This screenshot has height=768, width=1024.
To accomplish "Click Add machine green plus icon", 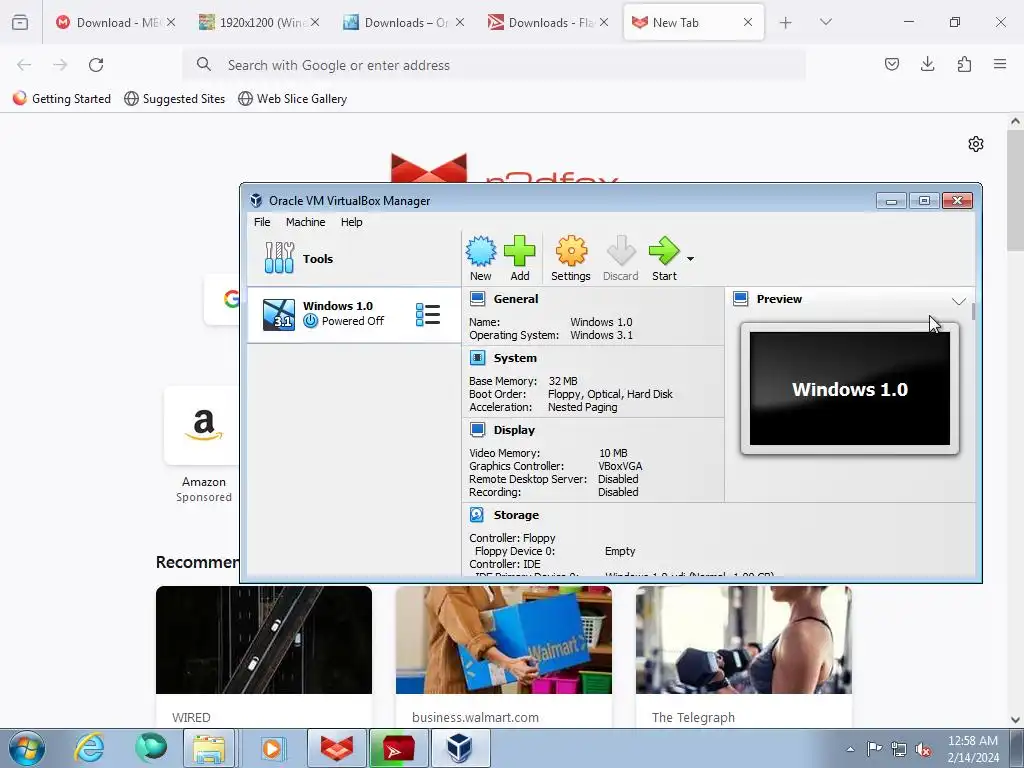I will (x=520, y=259).
